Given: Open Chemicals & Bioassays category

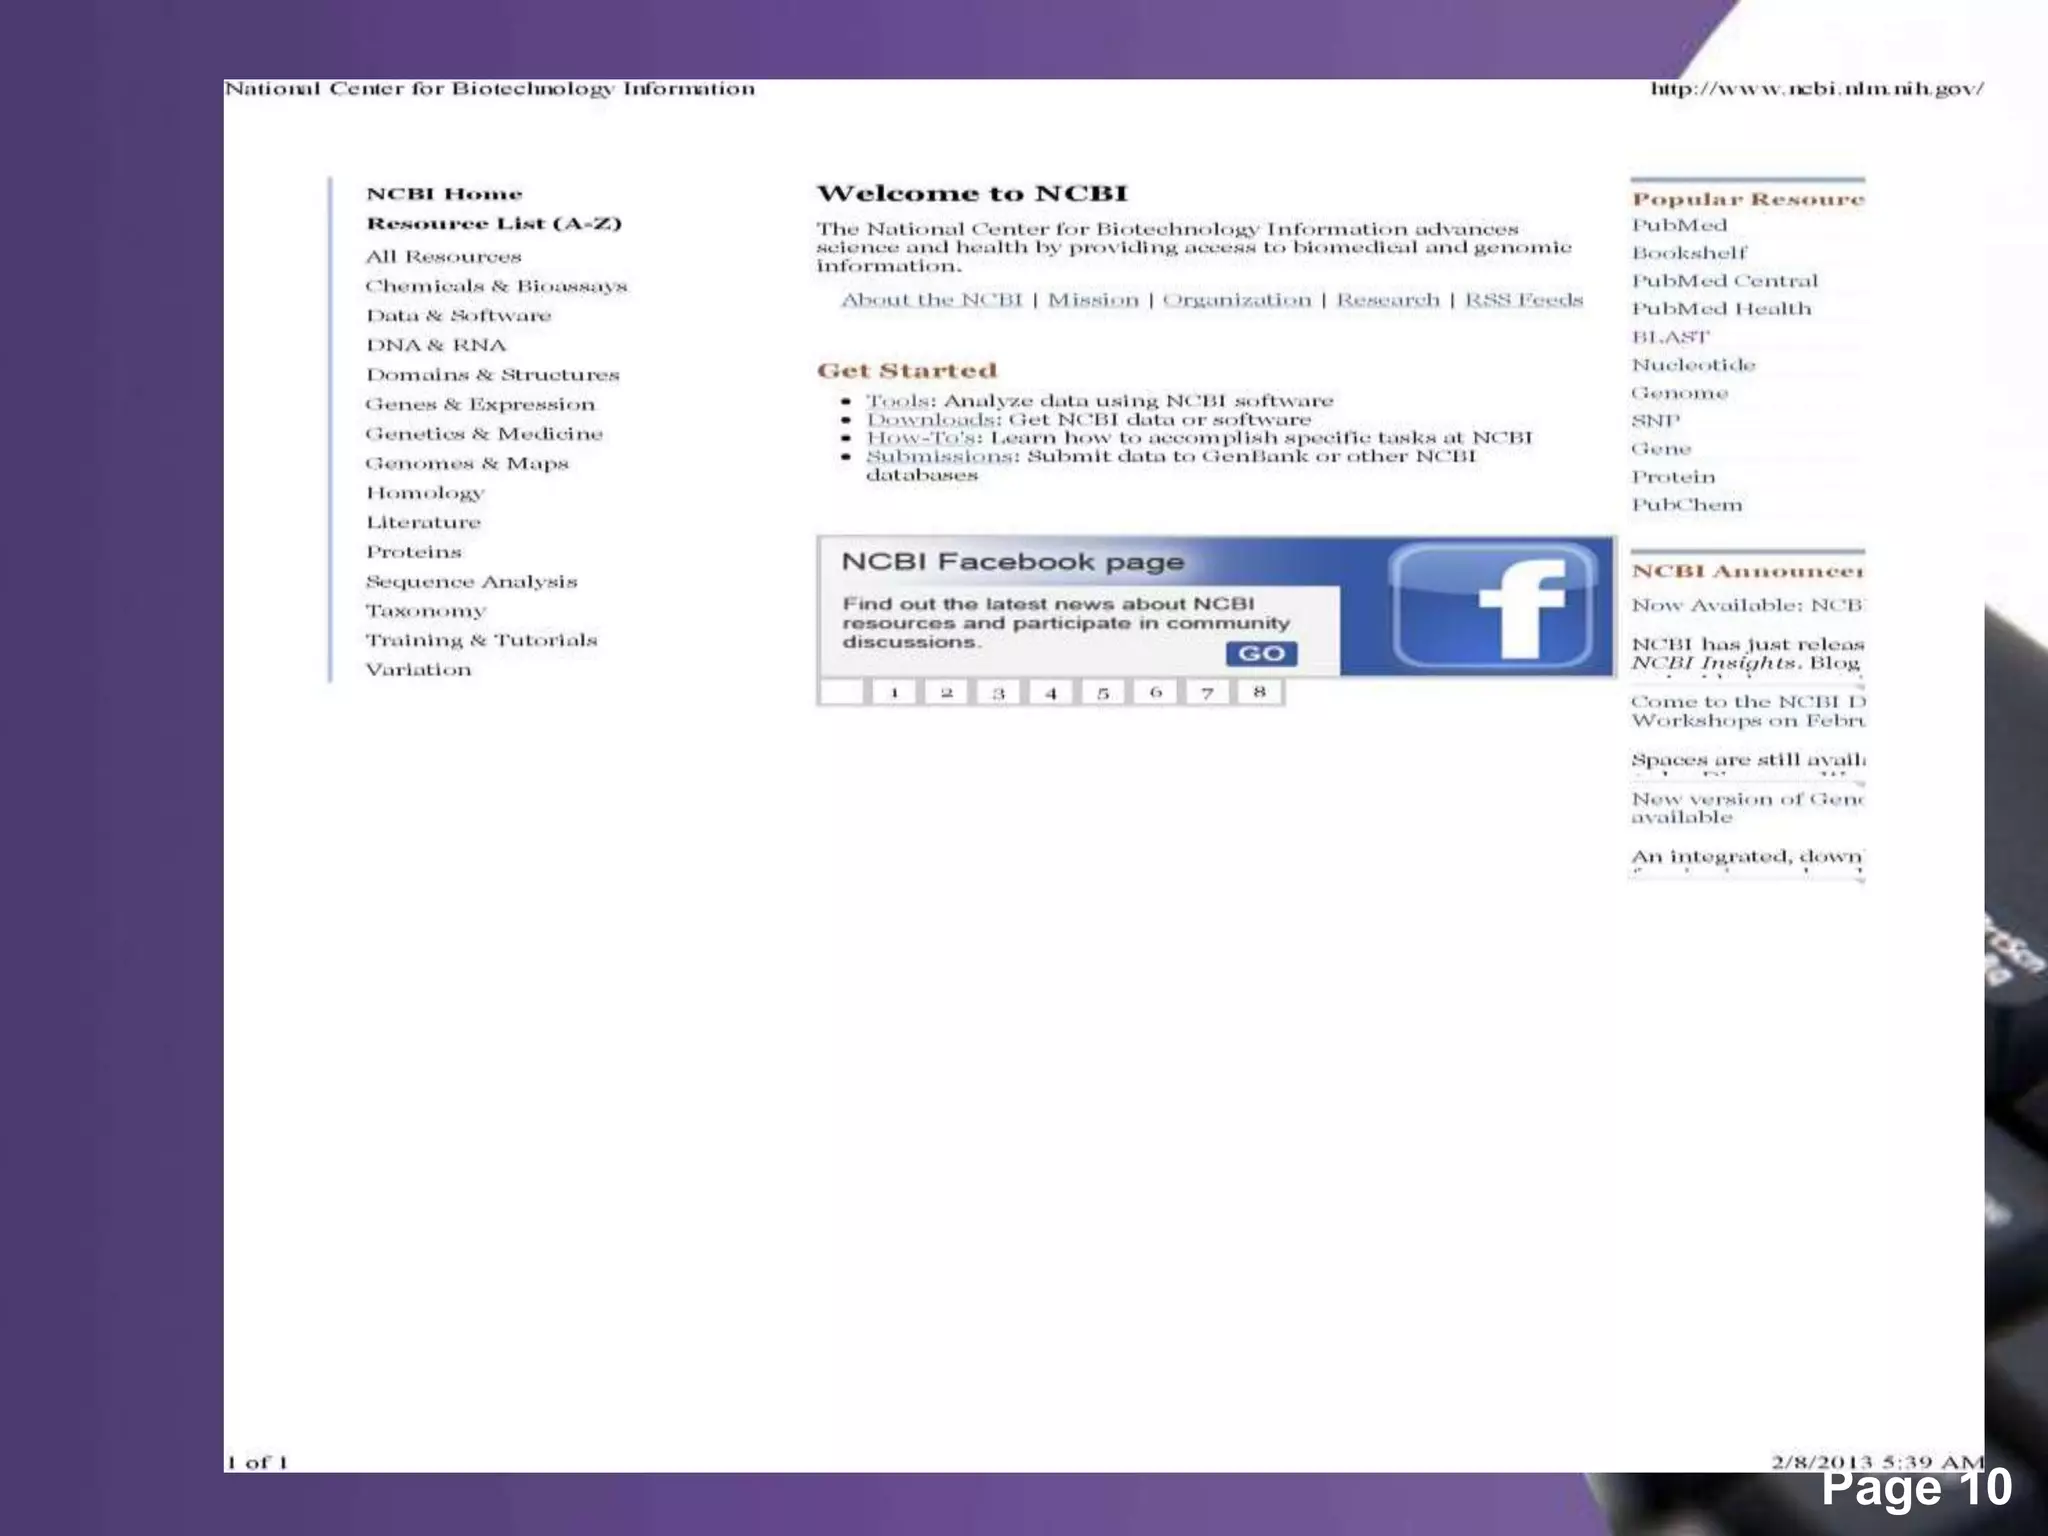Looking at the screenshot, I should click(496, 286).
